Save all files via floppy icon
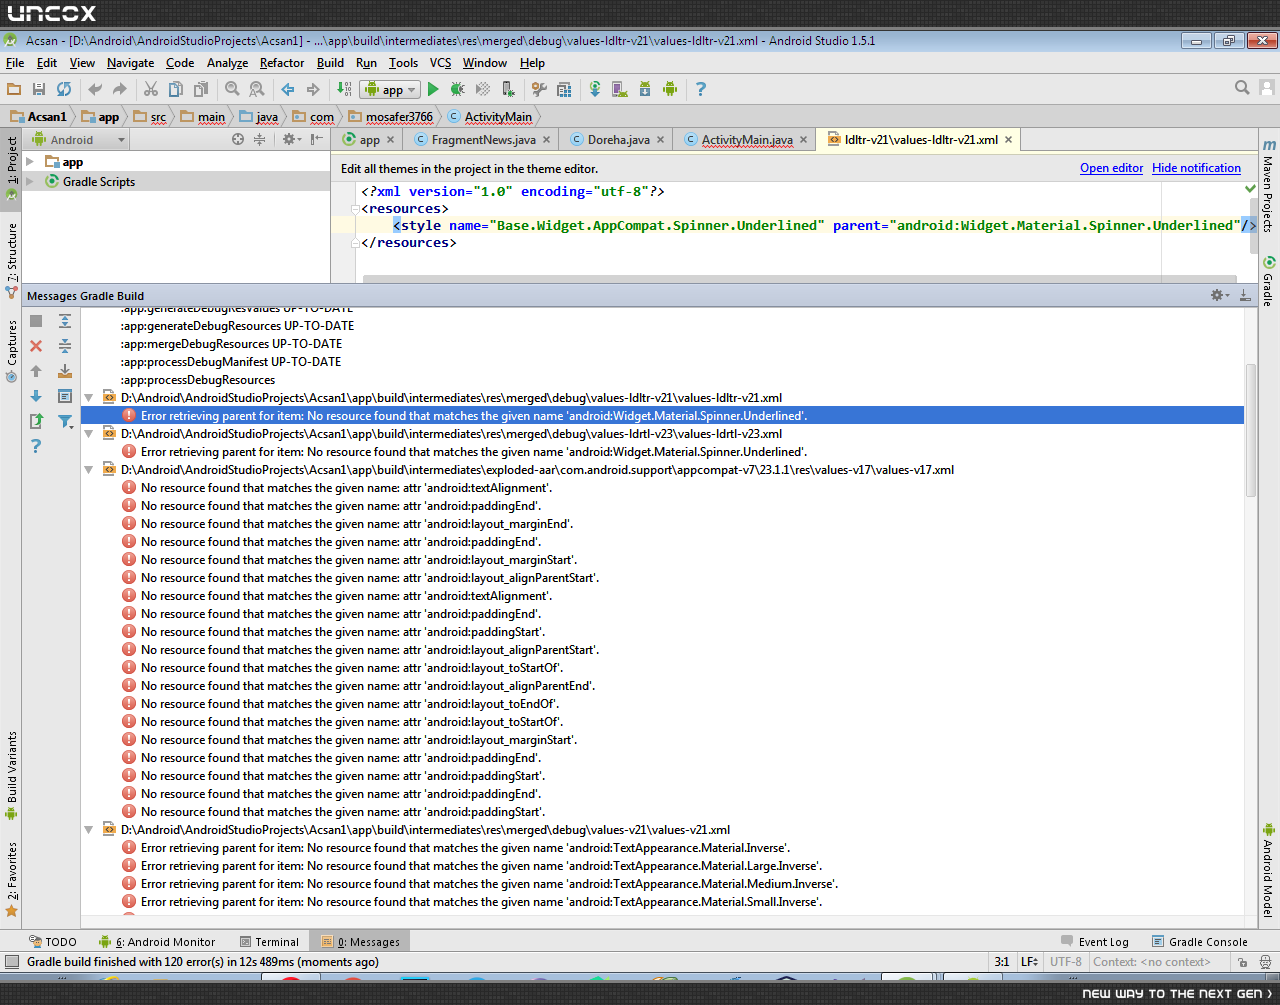 click(39, 89)
